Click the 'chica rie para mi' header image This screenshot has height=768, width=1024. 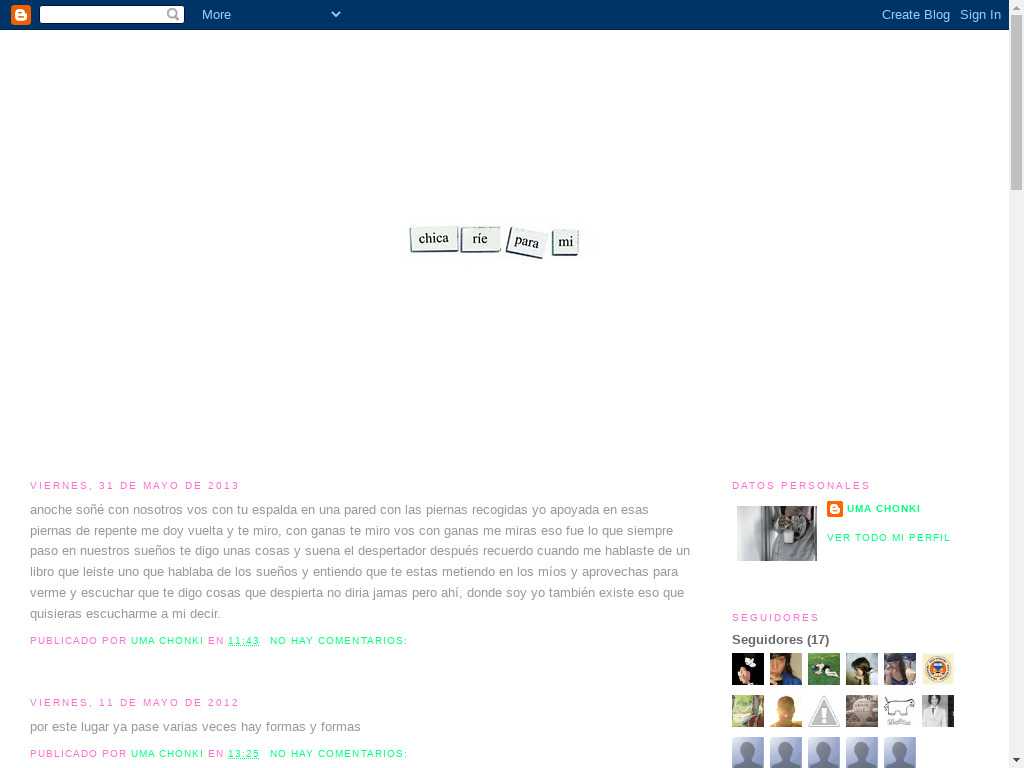[494, 241]
